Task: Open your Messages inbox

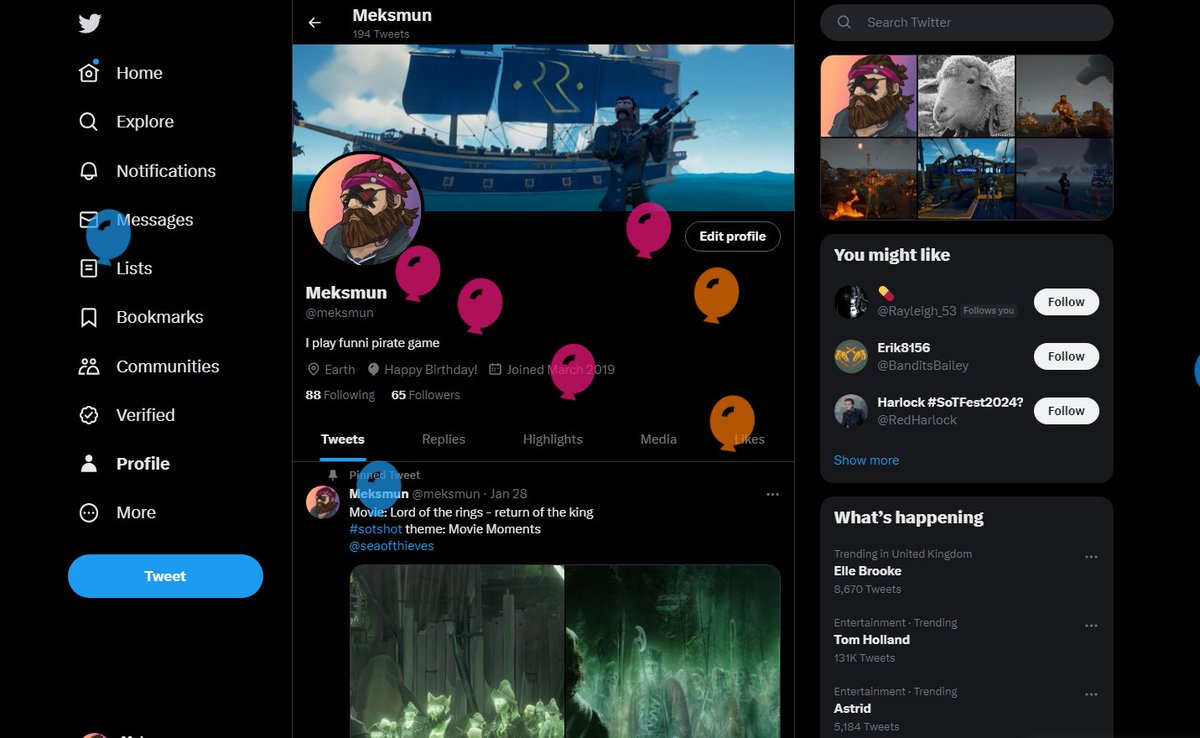Action: pos(155,219)
